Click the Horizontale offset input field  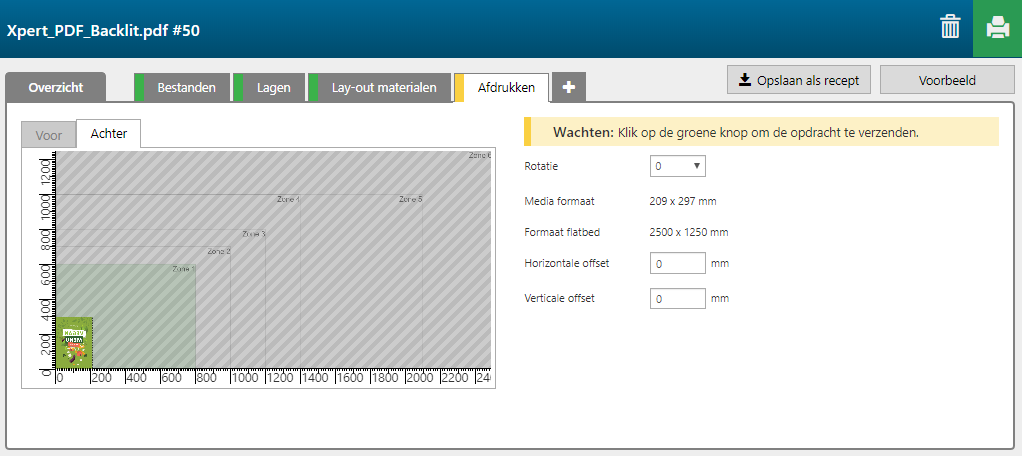(x=677, y=265)
